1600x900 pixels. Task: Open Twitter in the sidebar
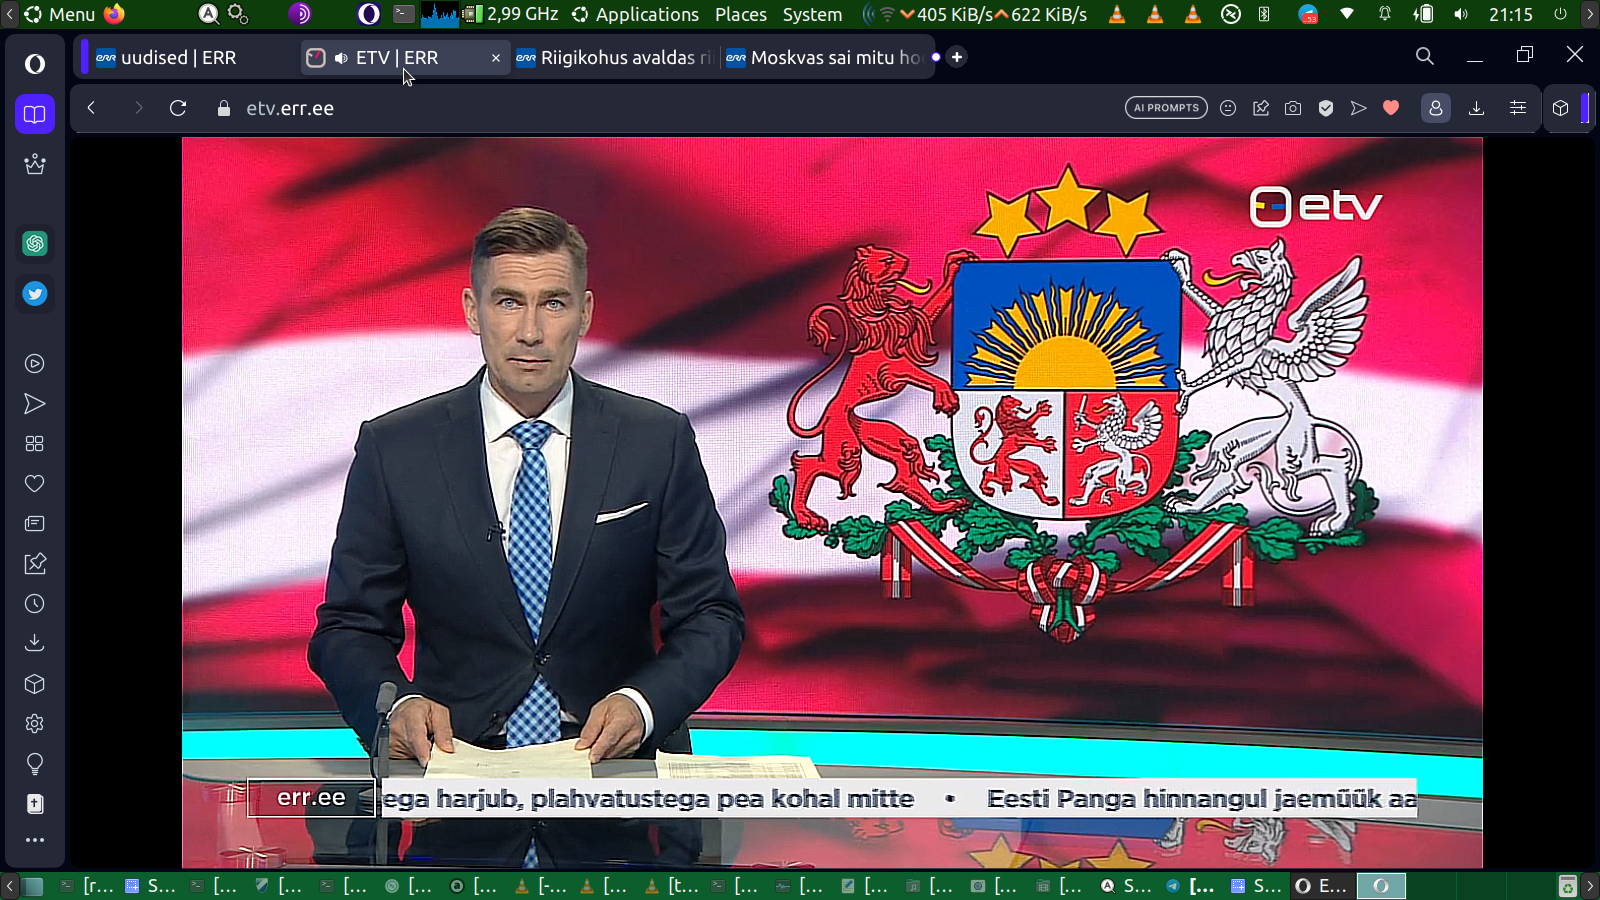[x=35, y=294]
